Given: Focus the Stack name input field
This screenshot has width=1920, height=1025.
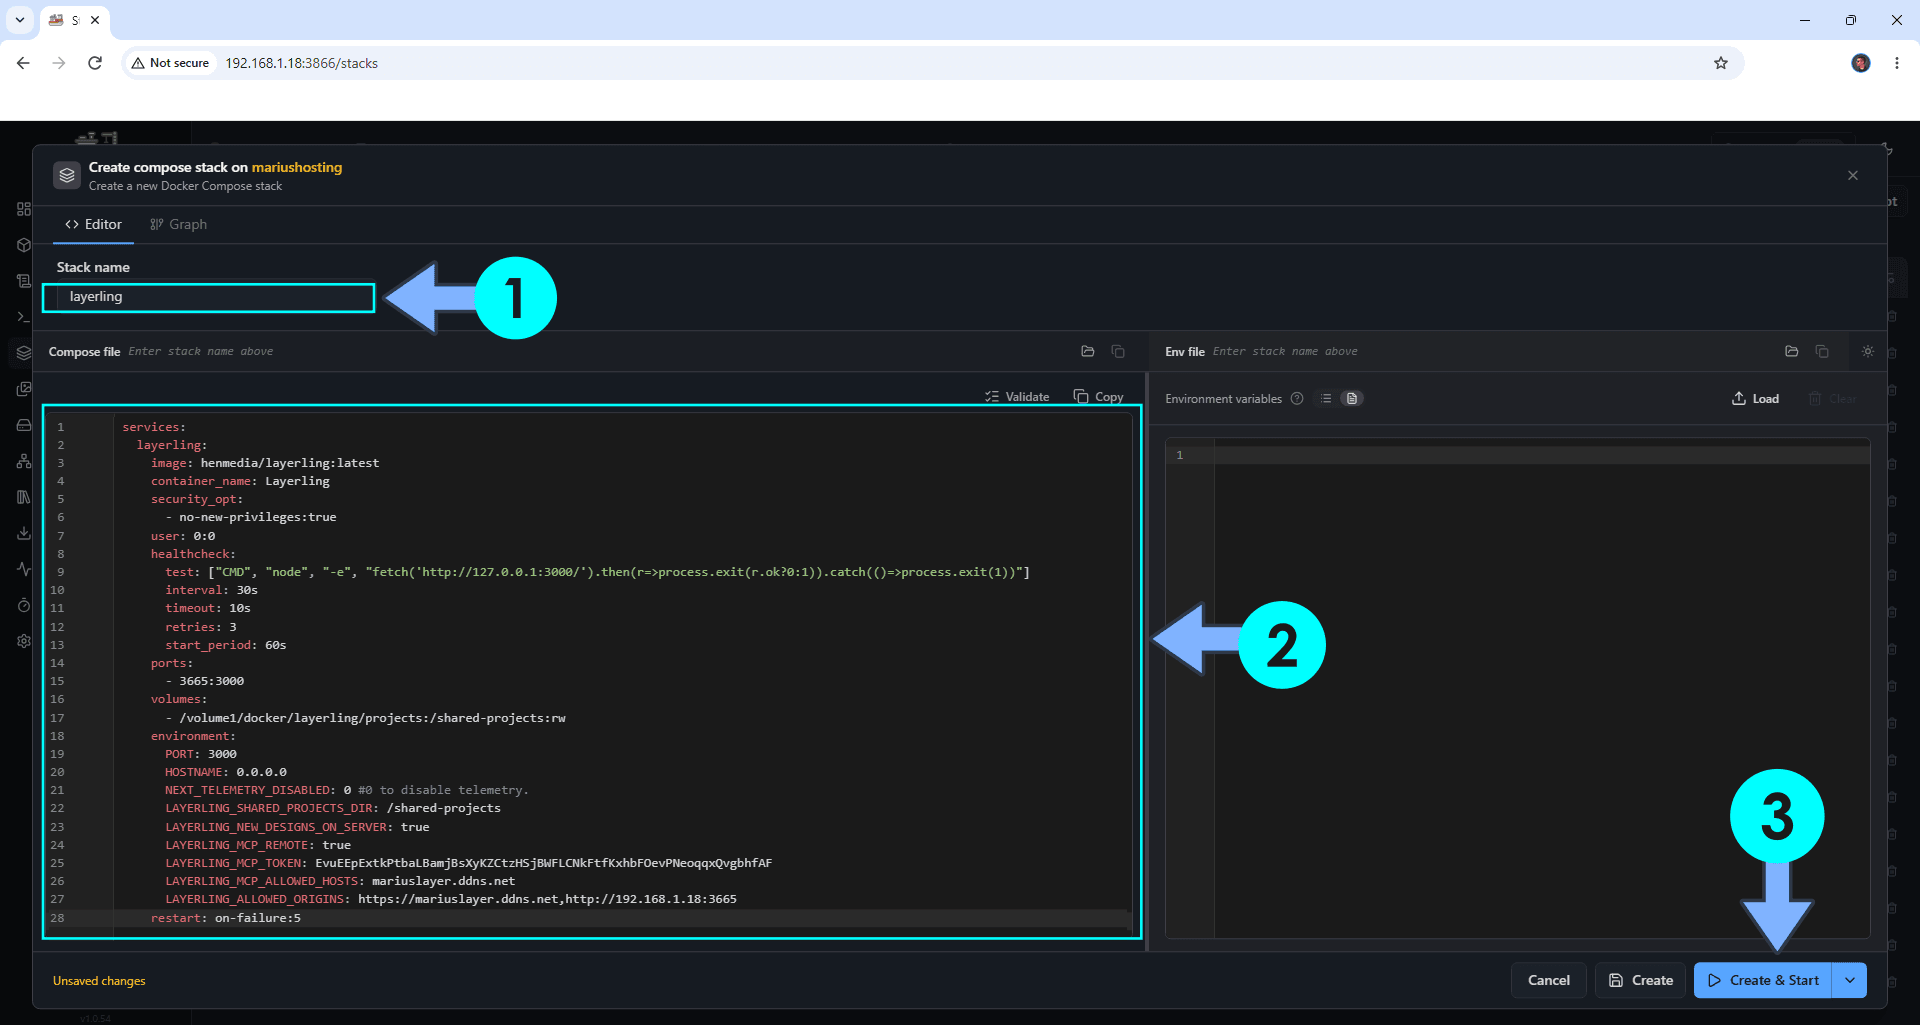Looking at the screenshot, I should click(209, 297).
